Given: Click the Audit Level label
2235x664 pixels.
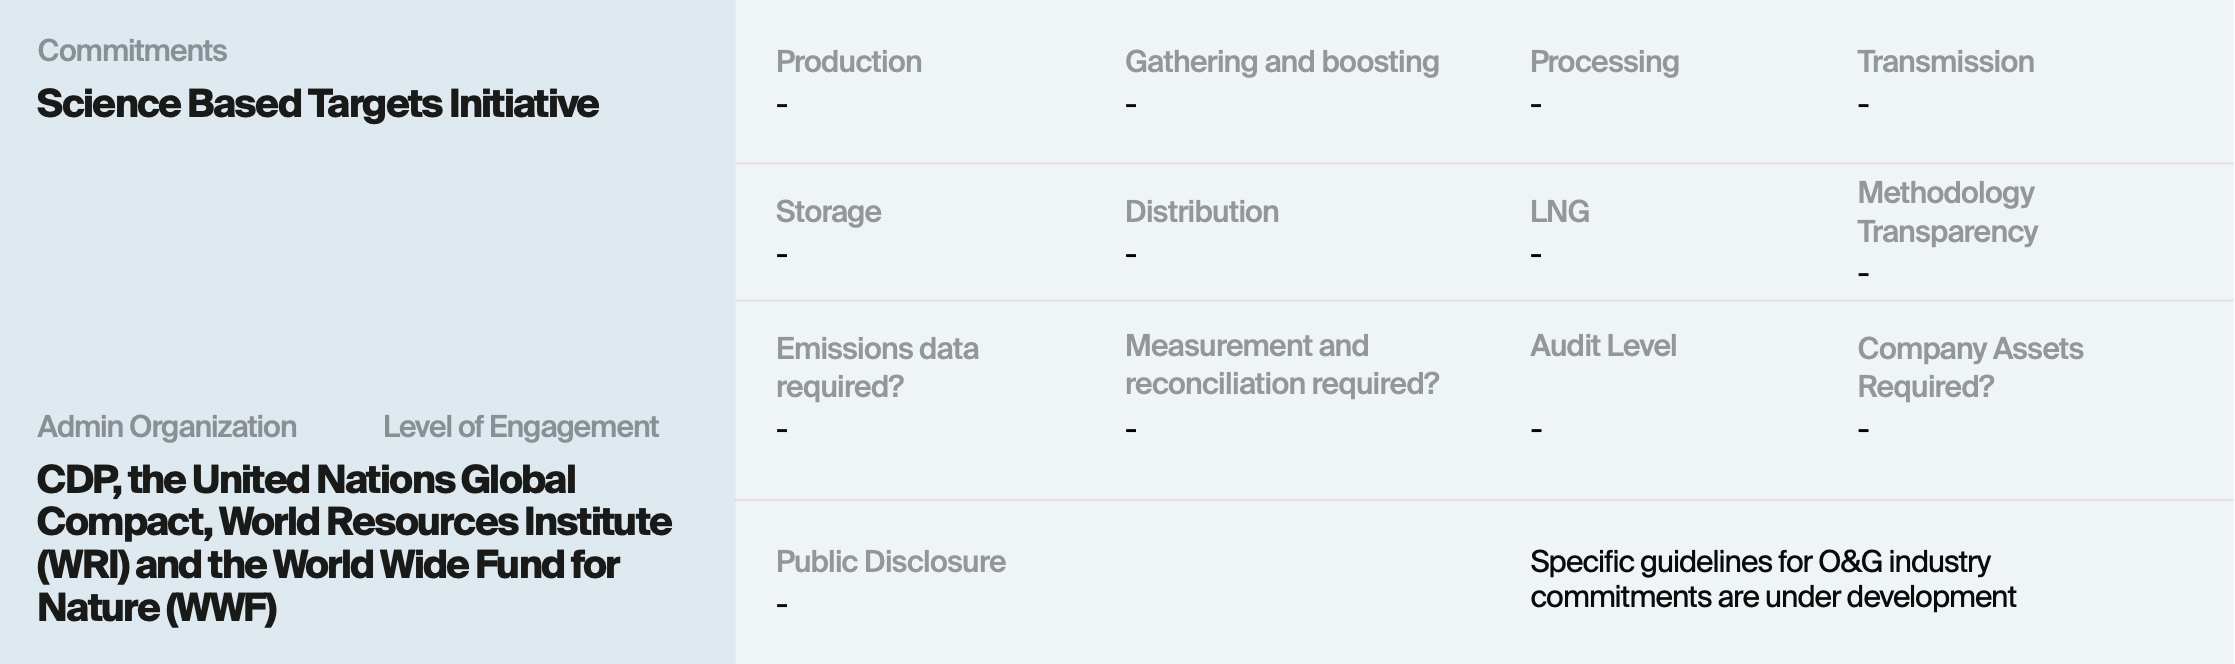Looking at the screenshot, I should (1603, 346).
